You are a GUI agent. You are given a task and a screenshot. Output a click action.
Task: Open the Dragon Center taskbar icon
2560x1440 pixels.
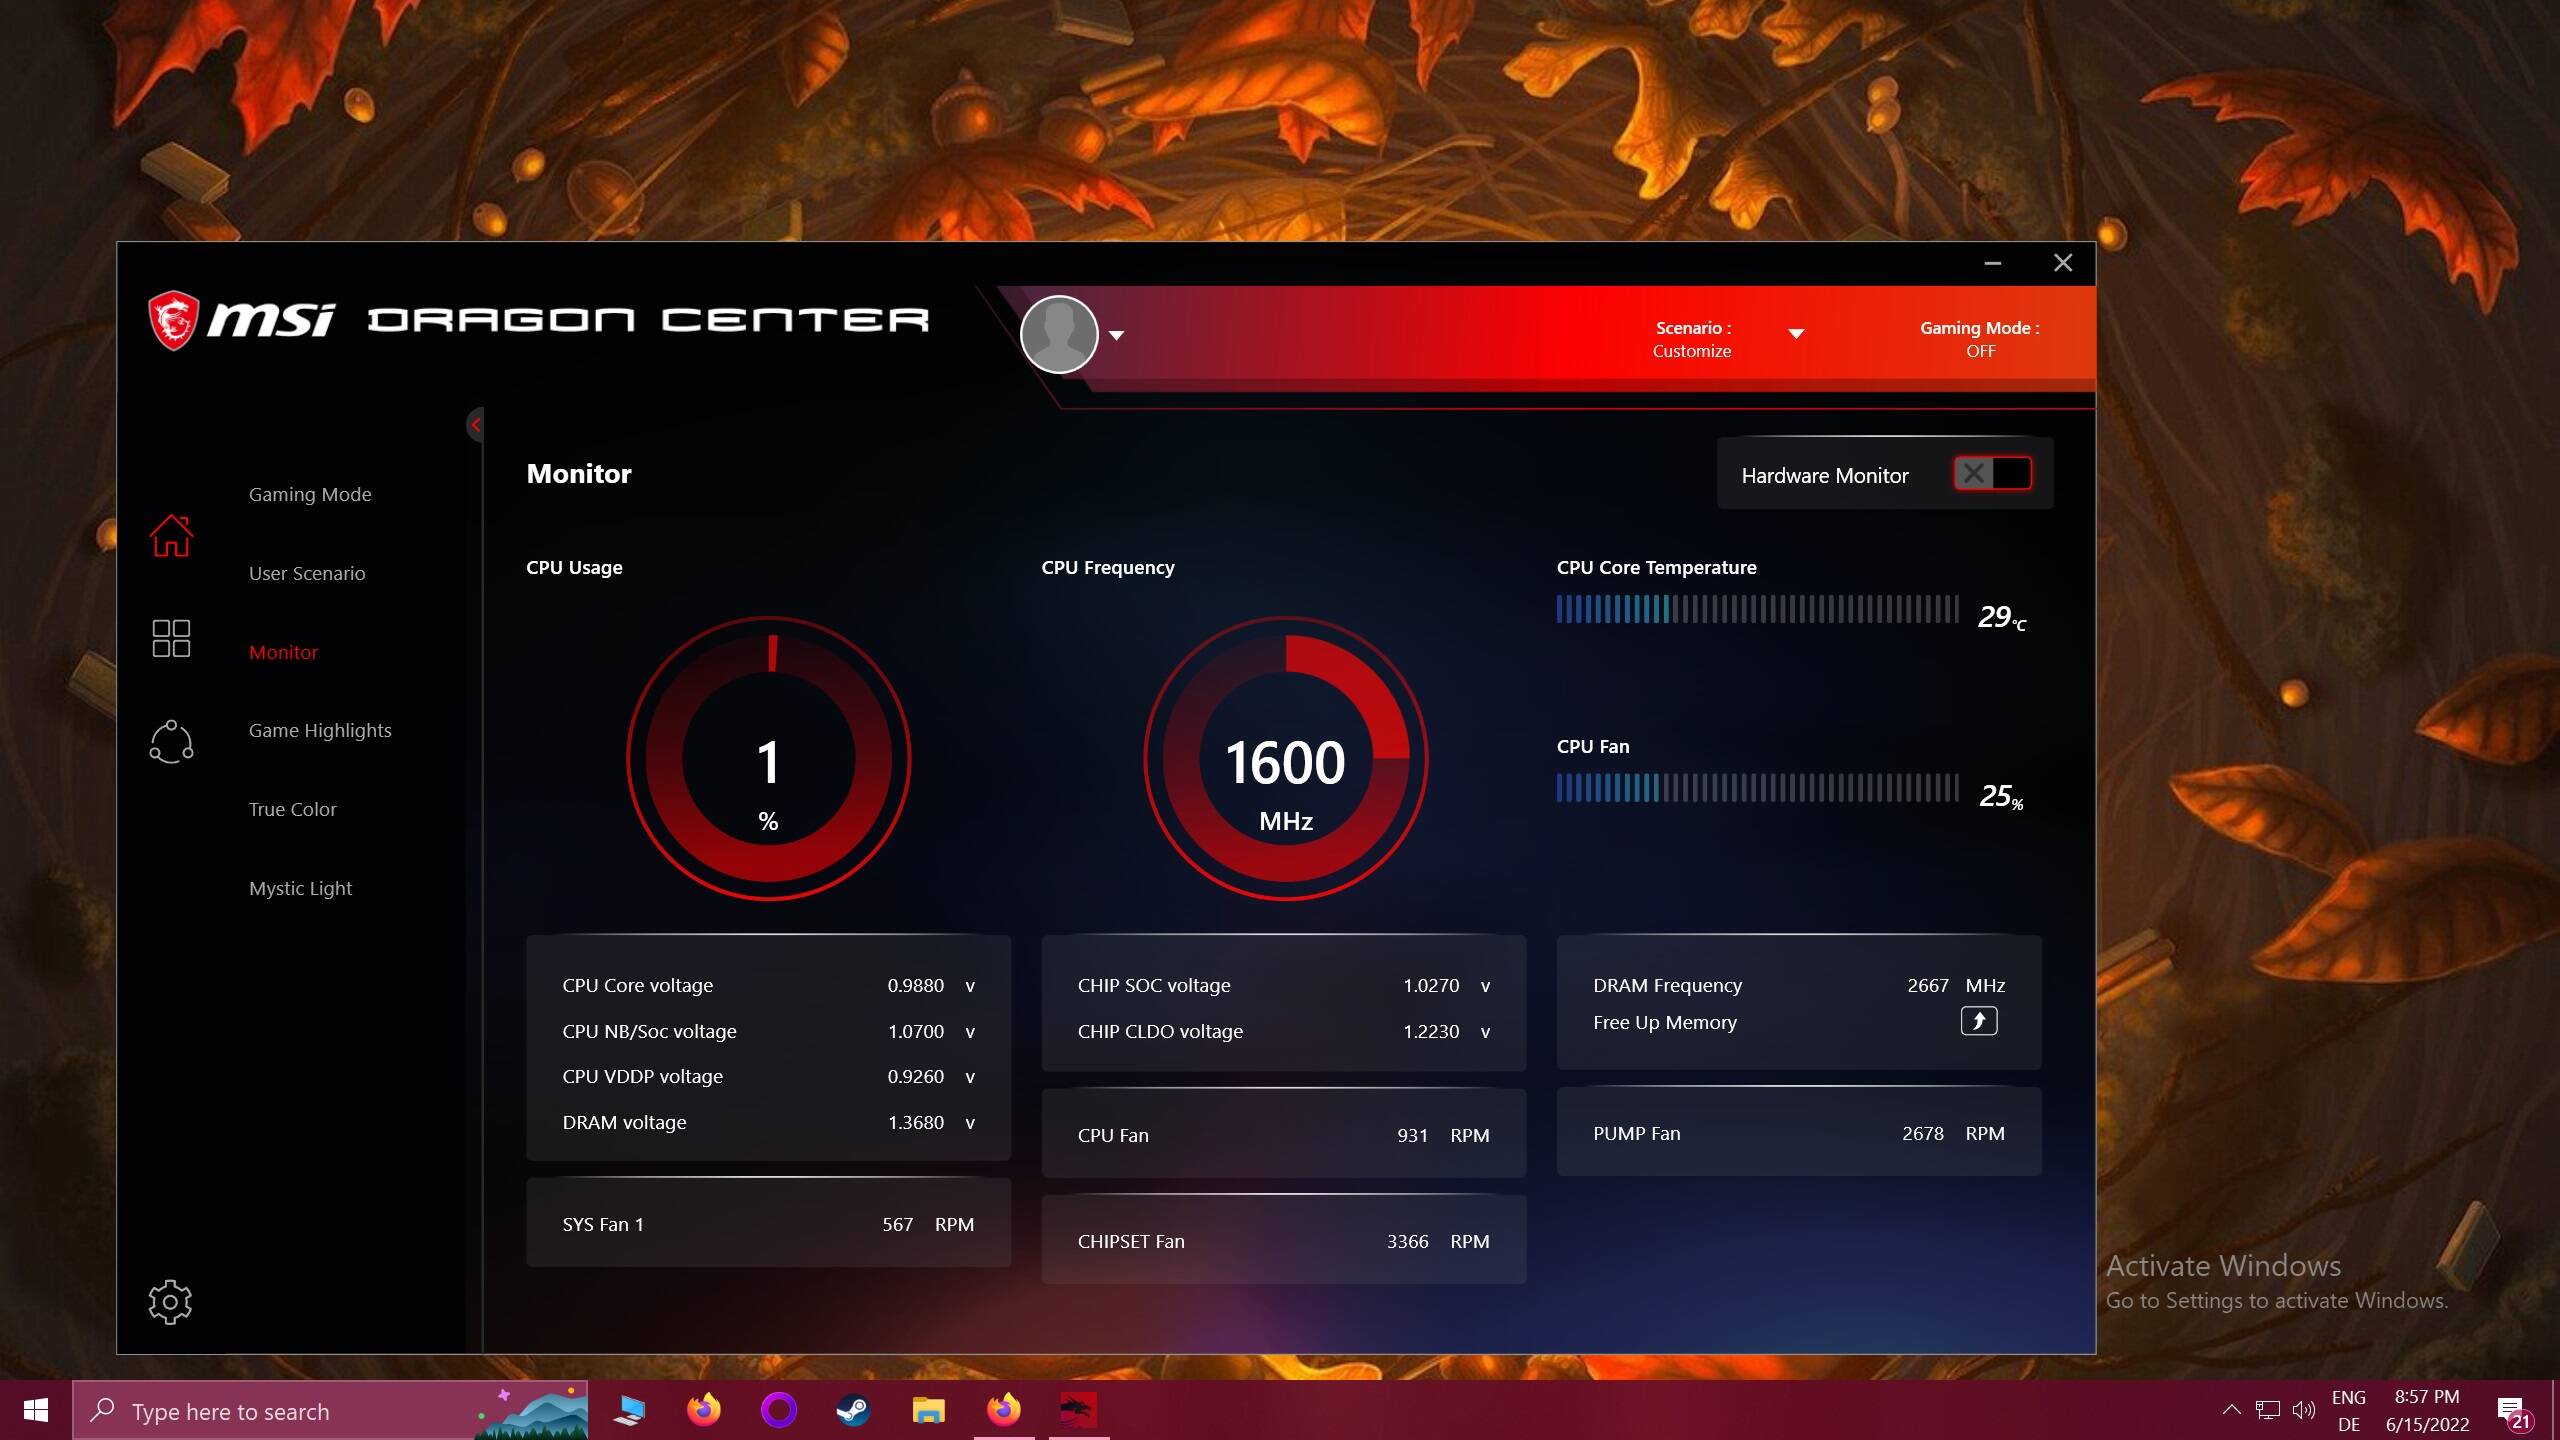click(x=1078, y=1410)
